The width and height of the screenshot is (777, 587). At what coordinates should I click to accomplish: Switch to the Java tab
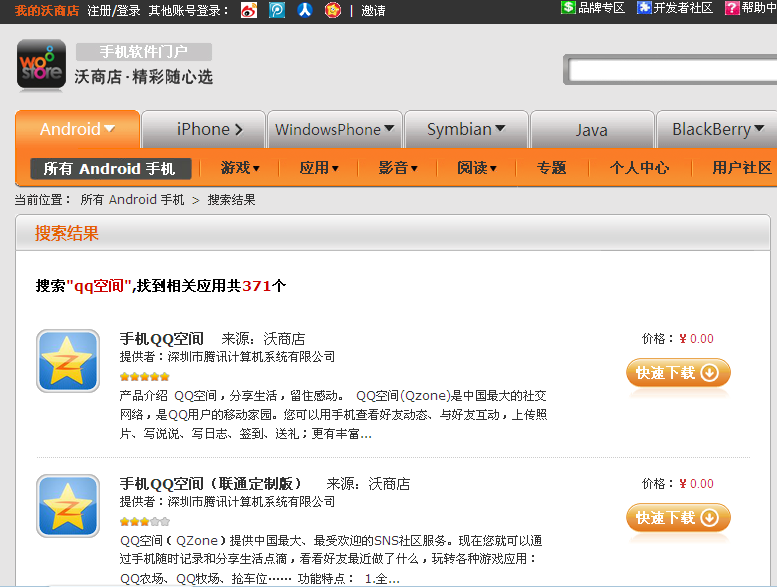592,130
